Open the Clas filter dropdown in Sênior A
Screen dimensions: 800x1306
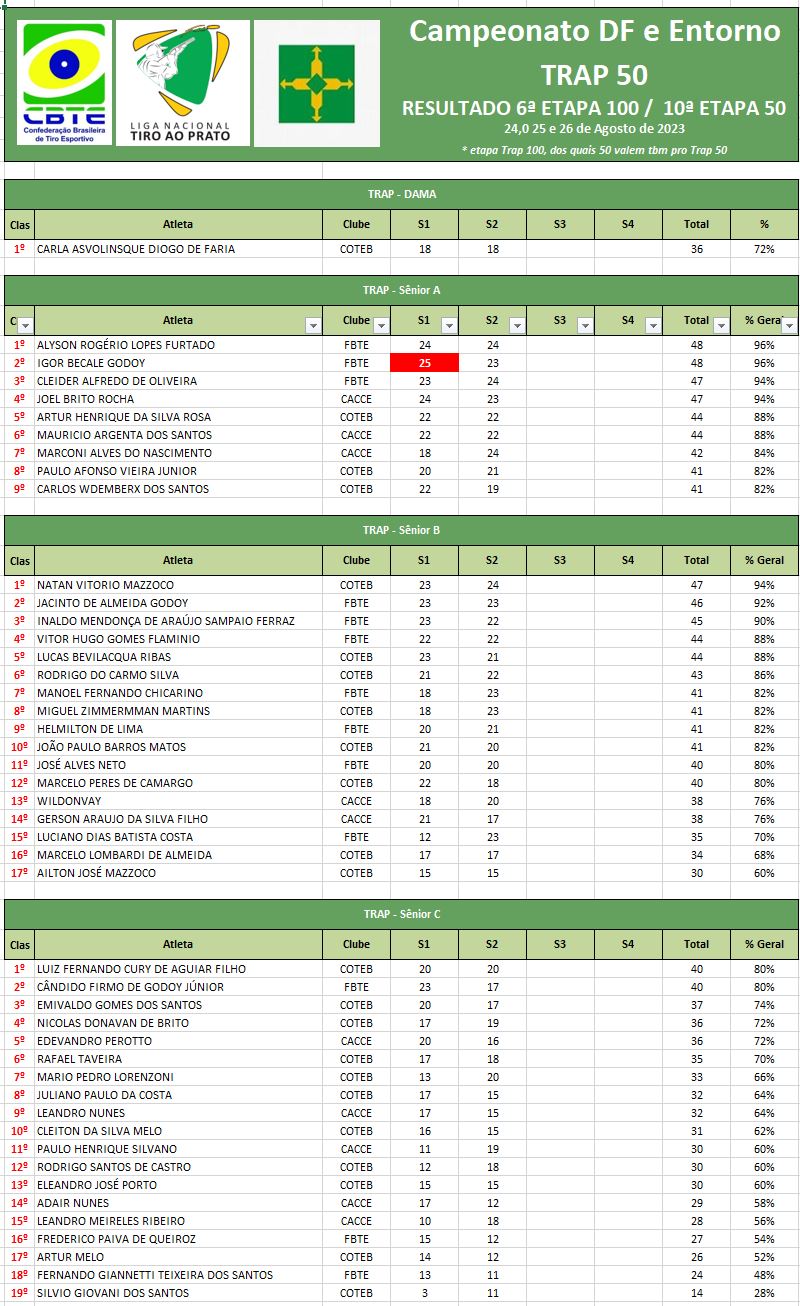pyautogui.click(x=26, y=325)
